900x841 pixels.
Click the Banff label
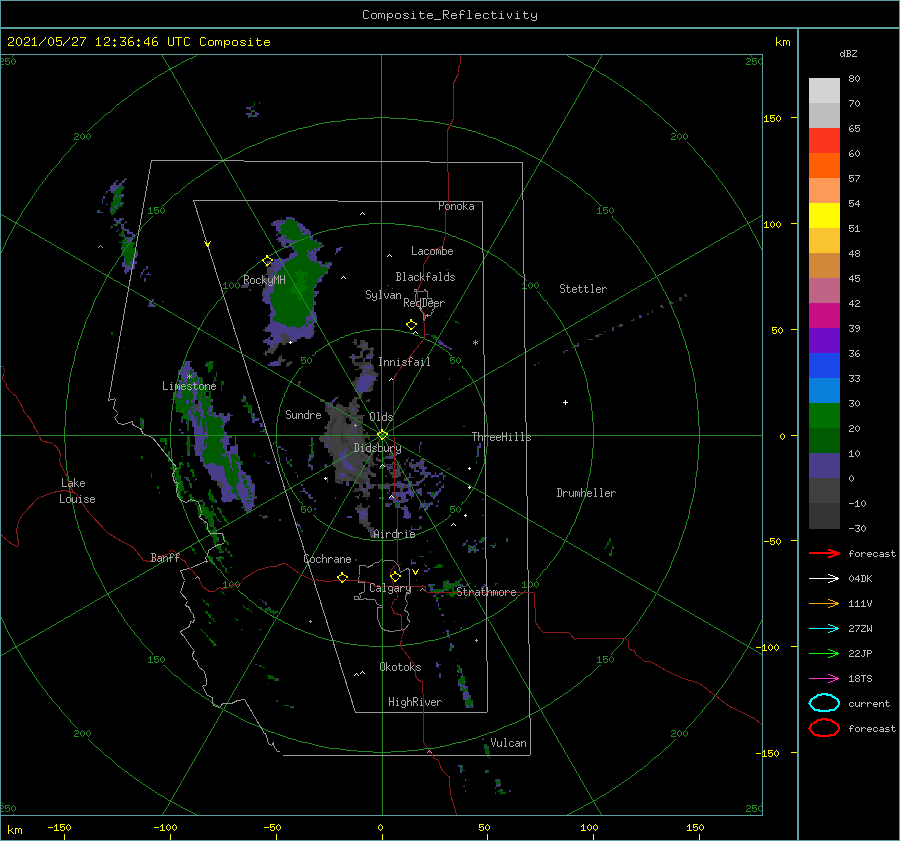[165, 557]
